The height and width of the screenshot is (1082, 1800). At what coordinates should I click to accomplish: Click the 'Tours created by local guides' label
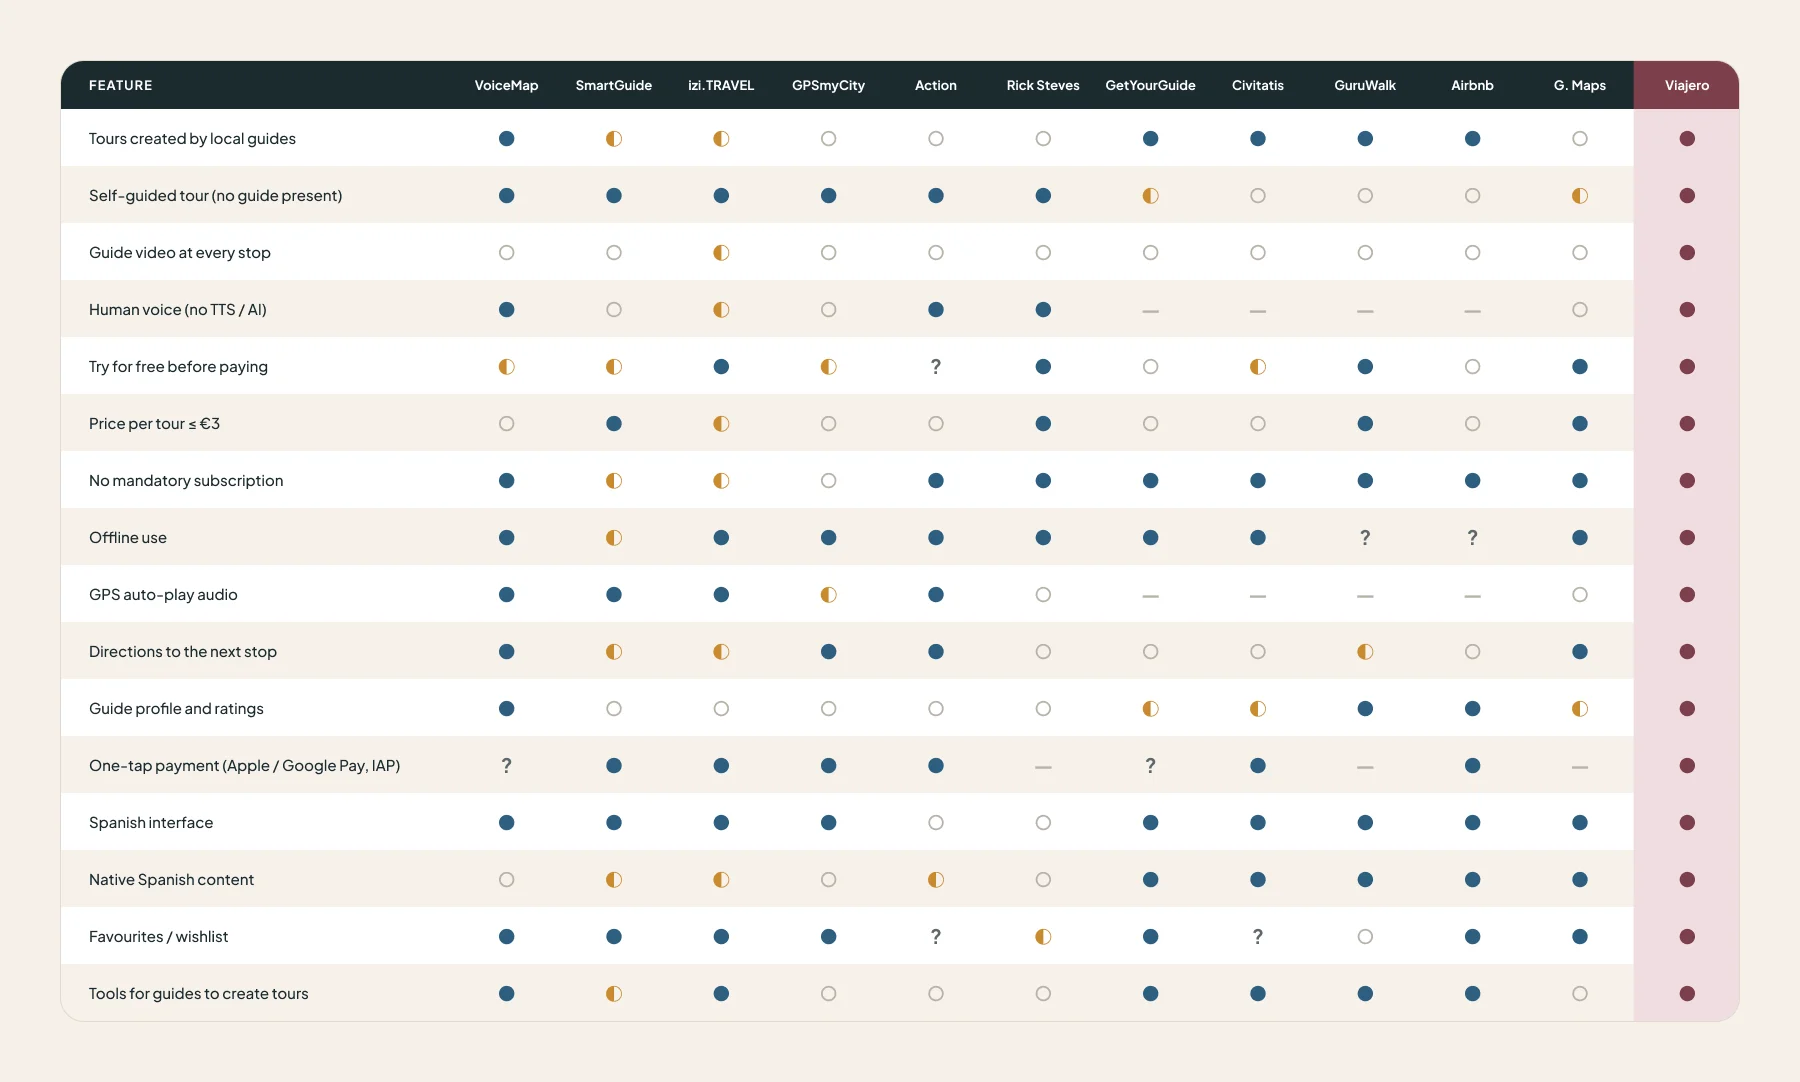(x=192, y=139)
